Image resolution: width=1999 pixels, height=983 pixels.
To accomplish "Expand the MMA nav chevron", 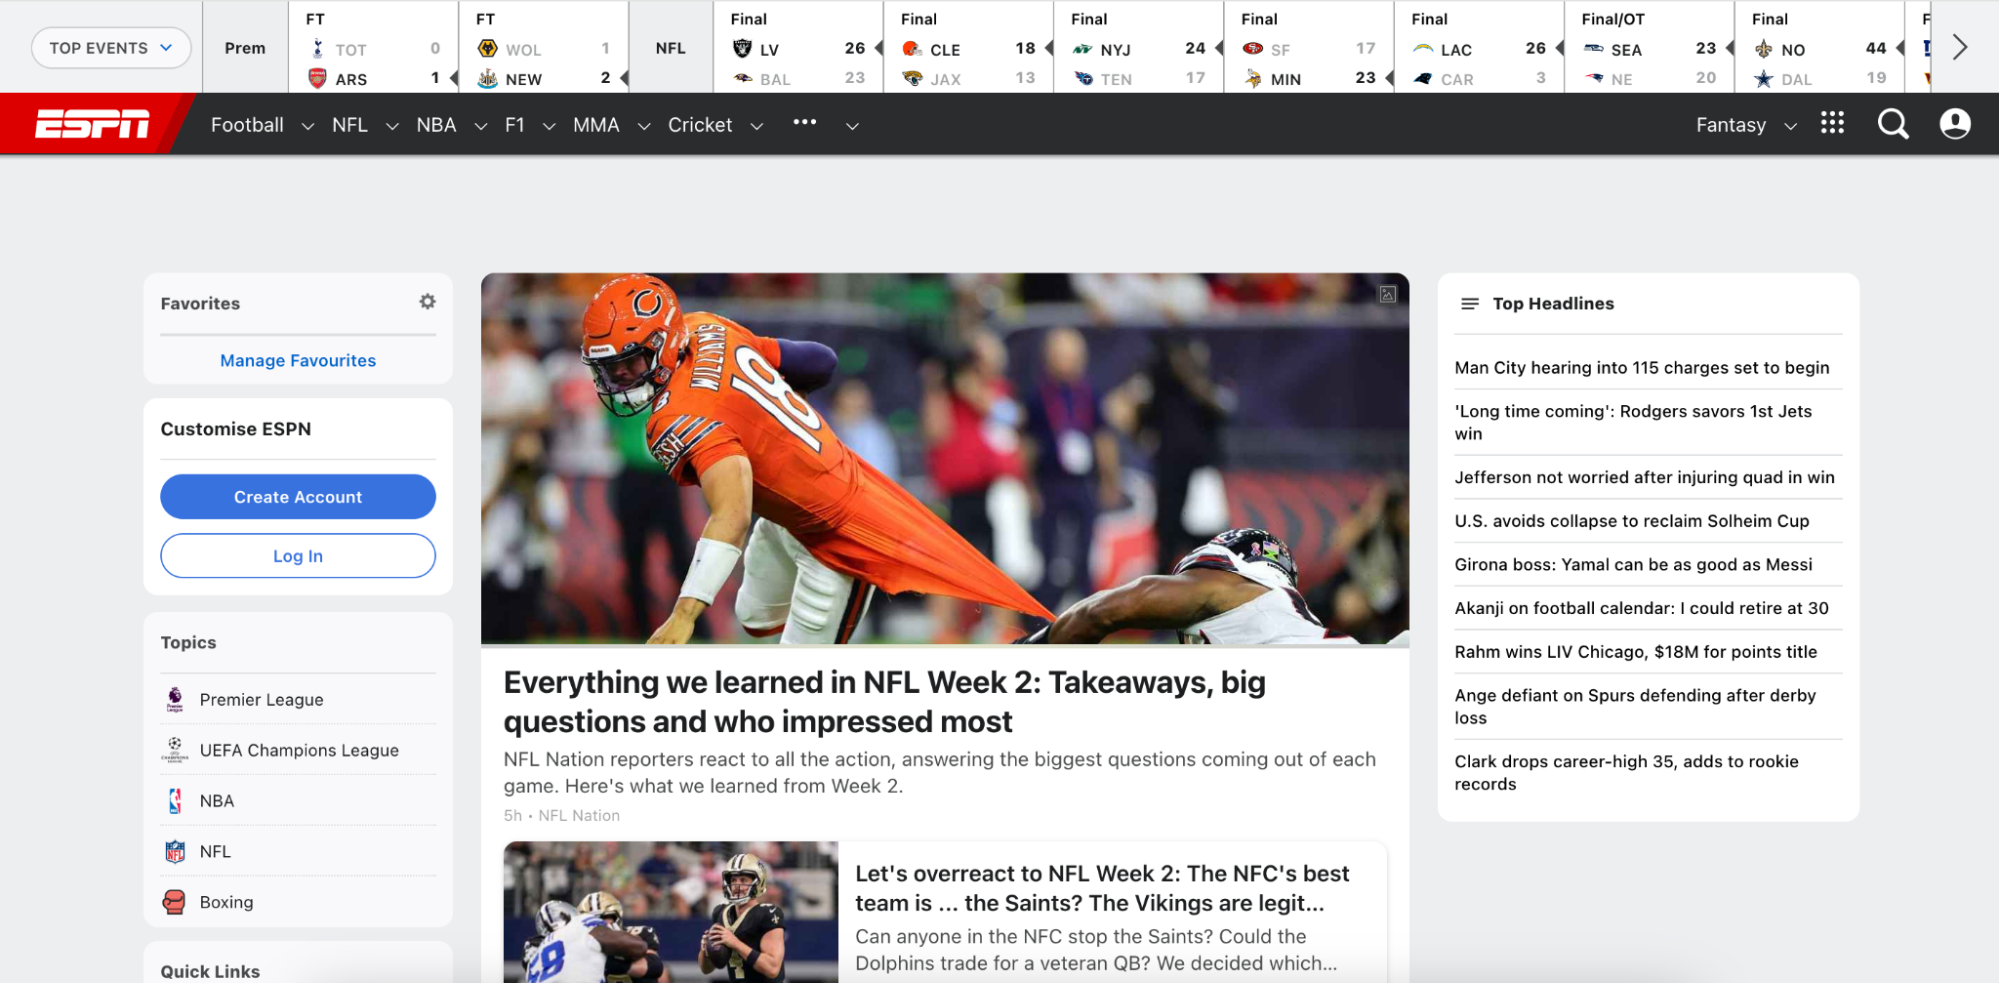I will [644, 126].
